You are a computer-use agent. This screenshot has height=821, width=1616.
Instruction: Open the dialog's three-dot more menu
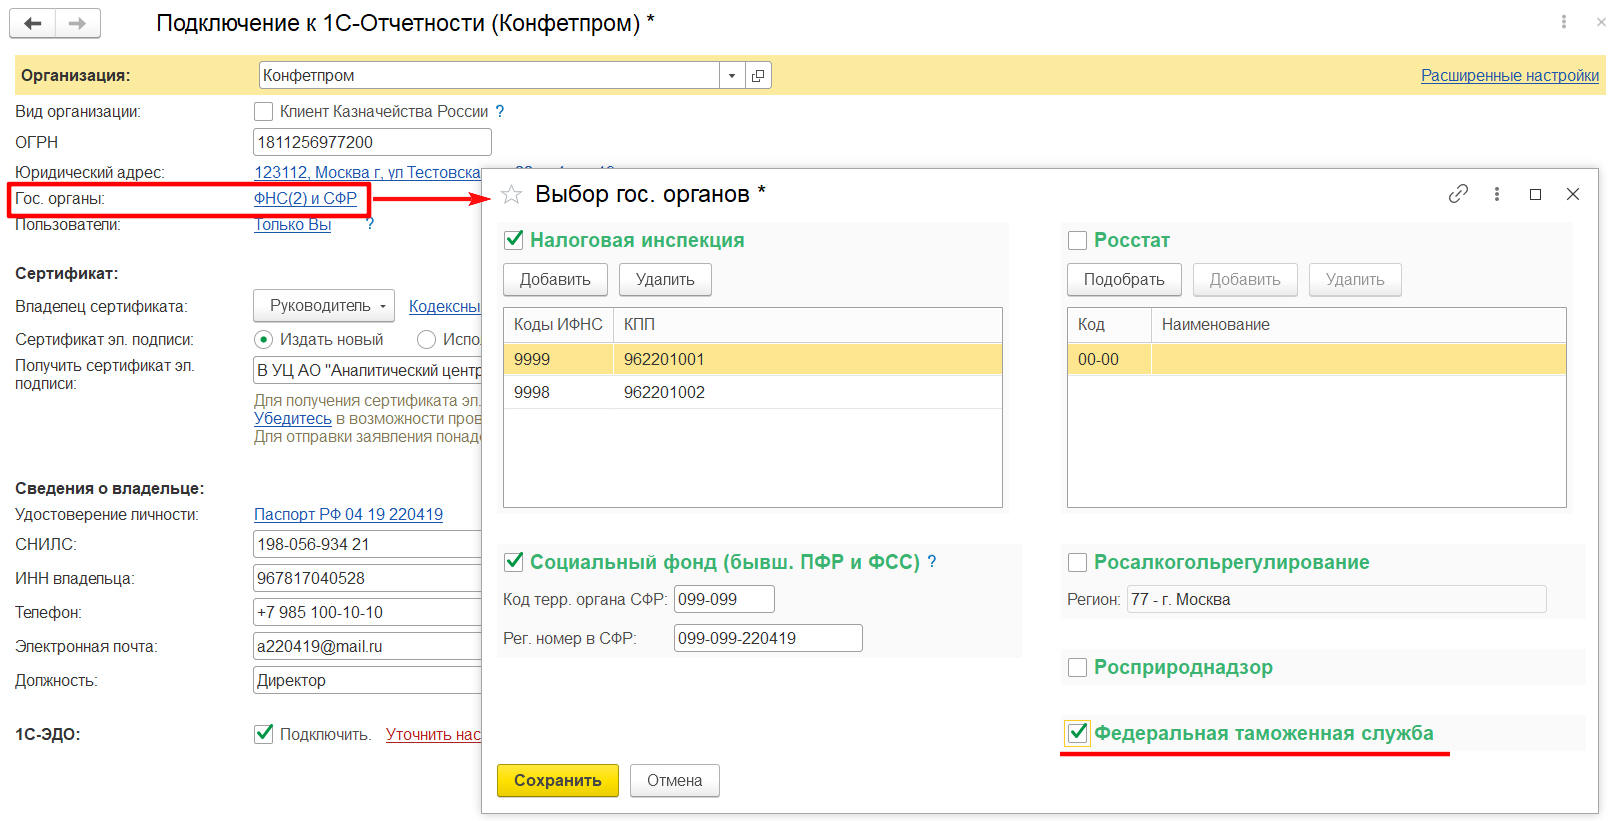1497,194
